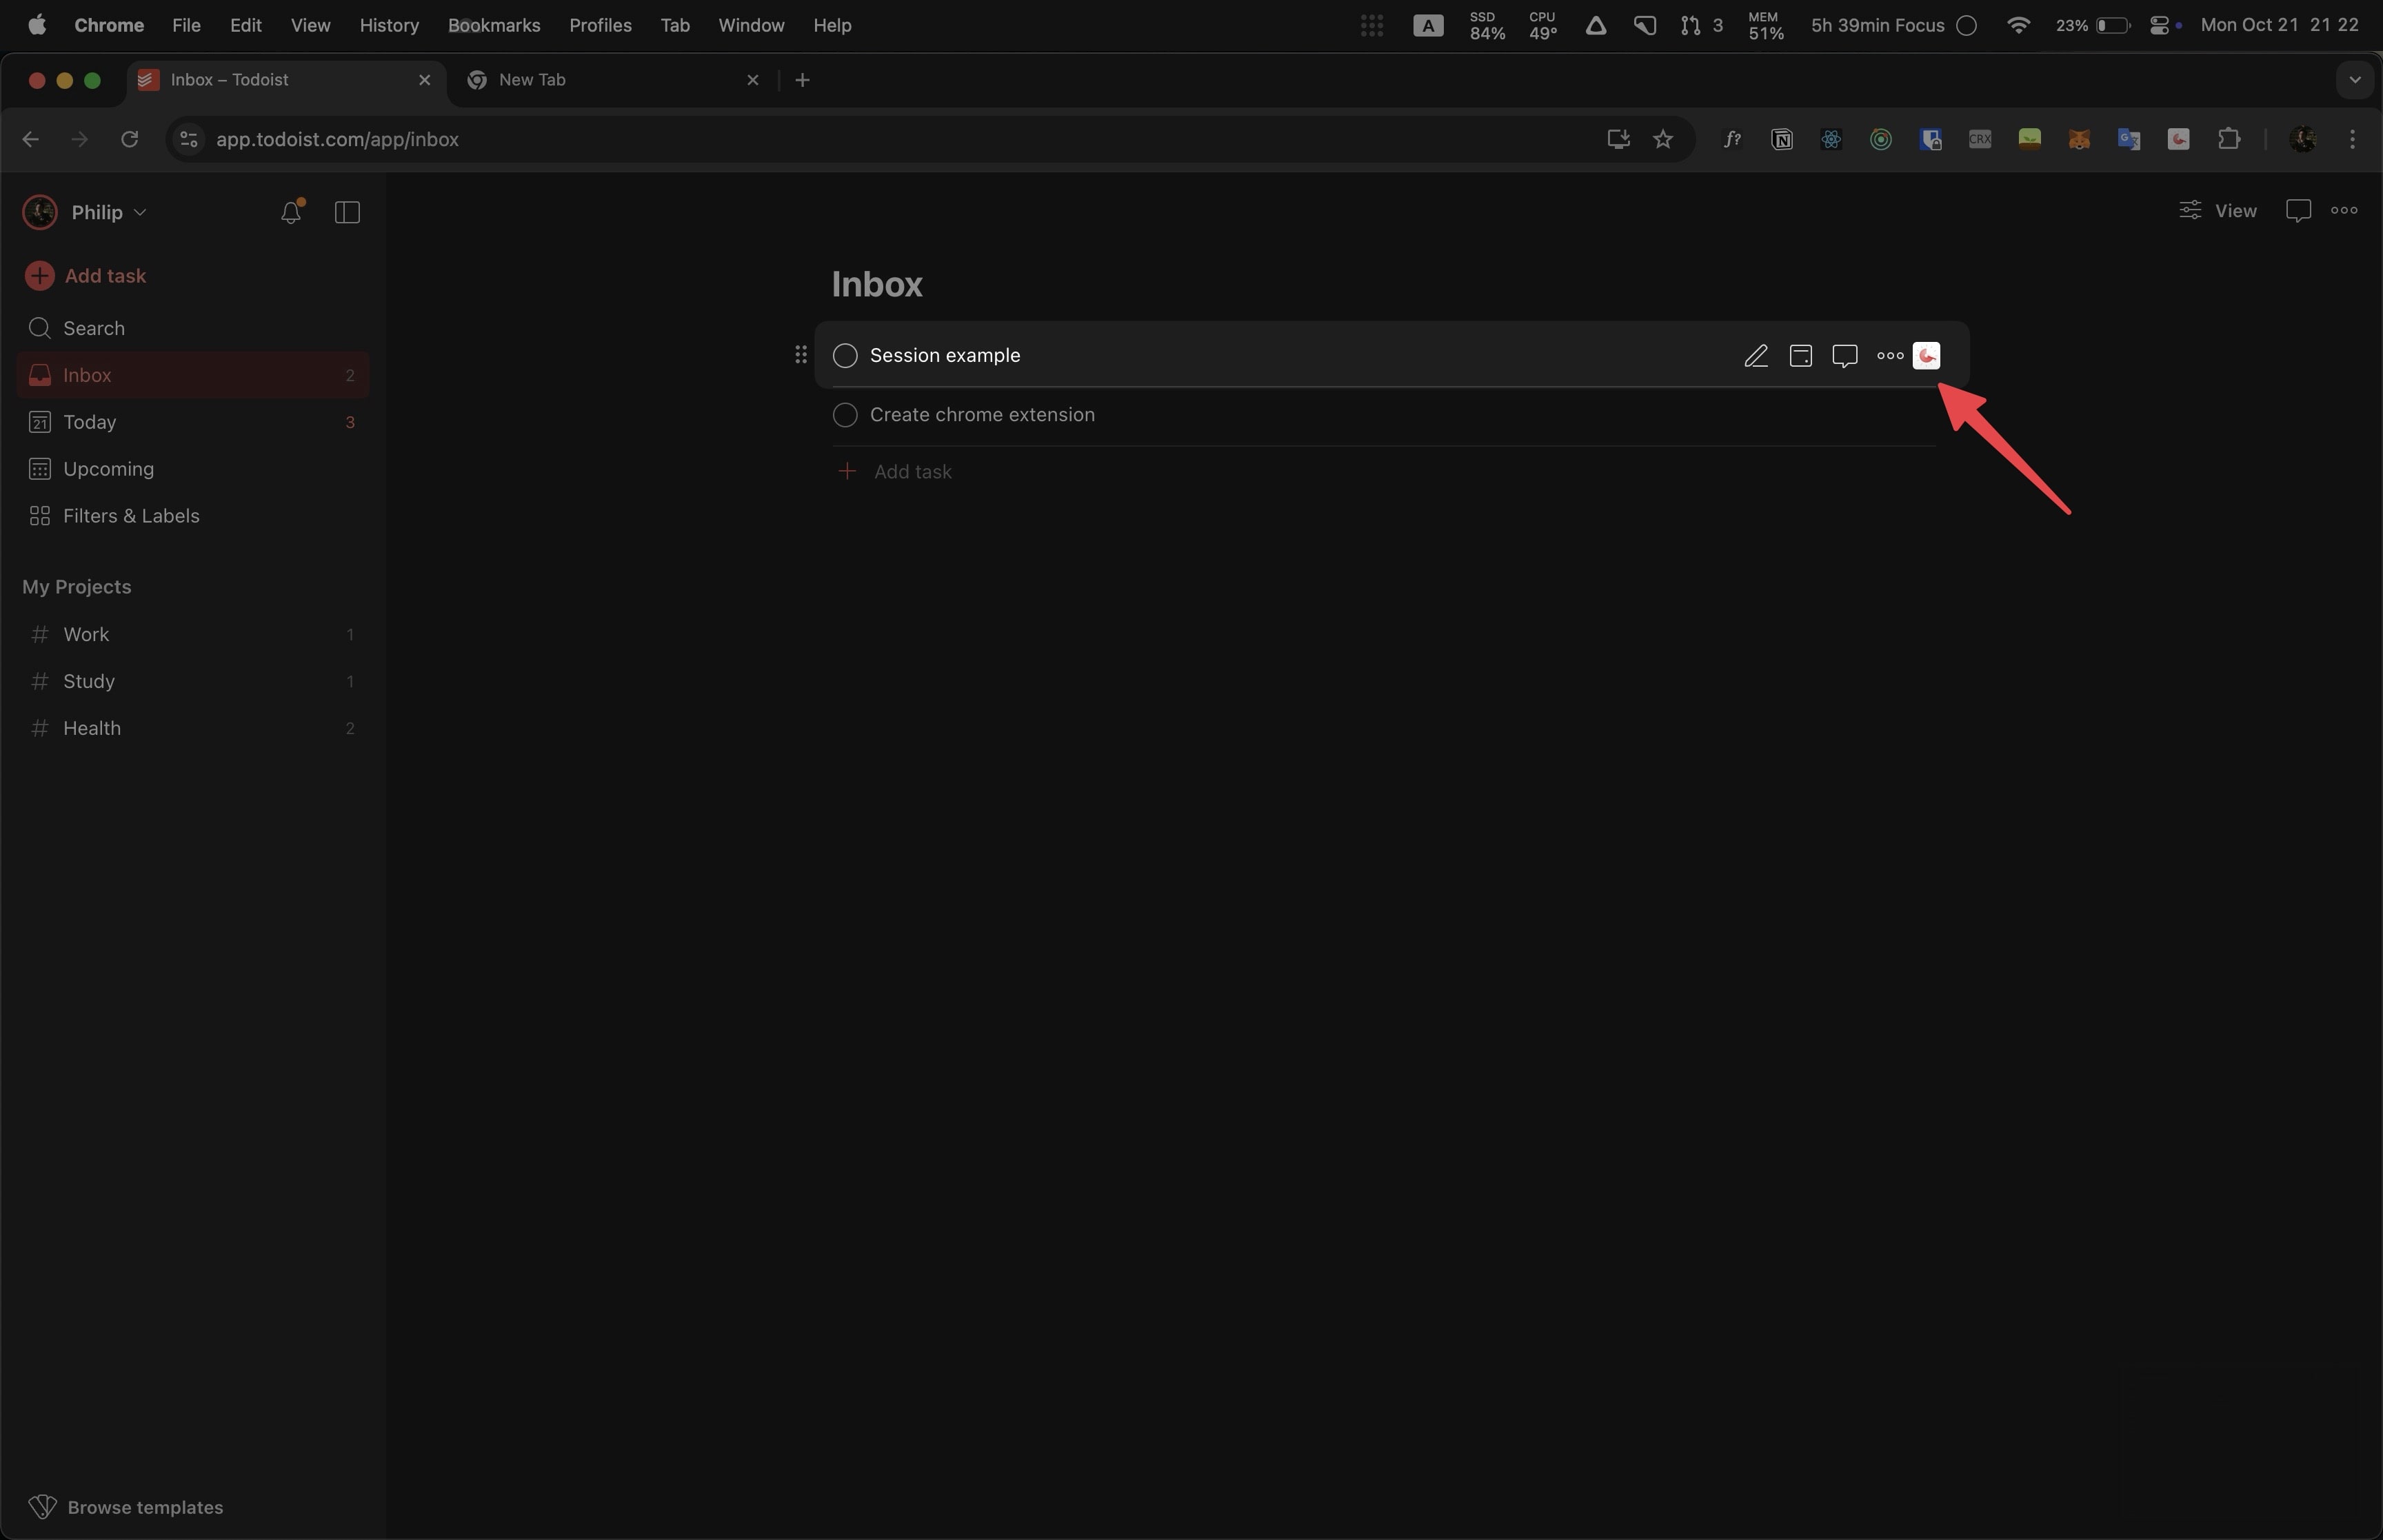Click the red Add task button in the sidebar
The image size is (2383, 1540).
(86, 276)
